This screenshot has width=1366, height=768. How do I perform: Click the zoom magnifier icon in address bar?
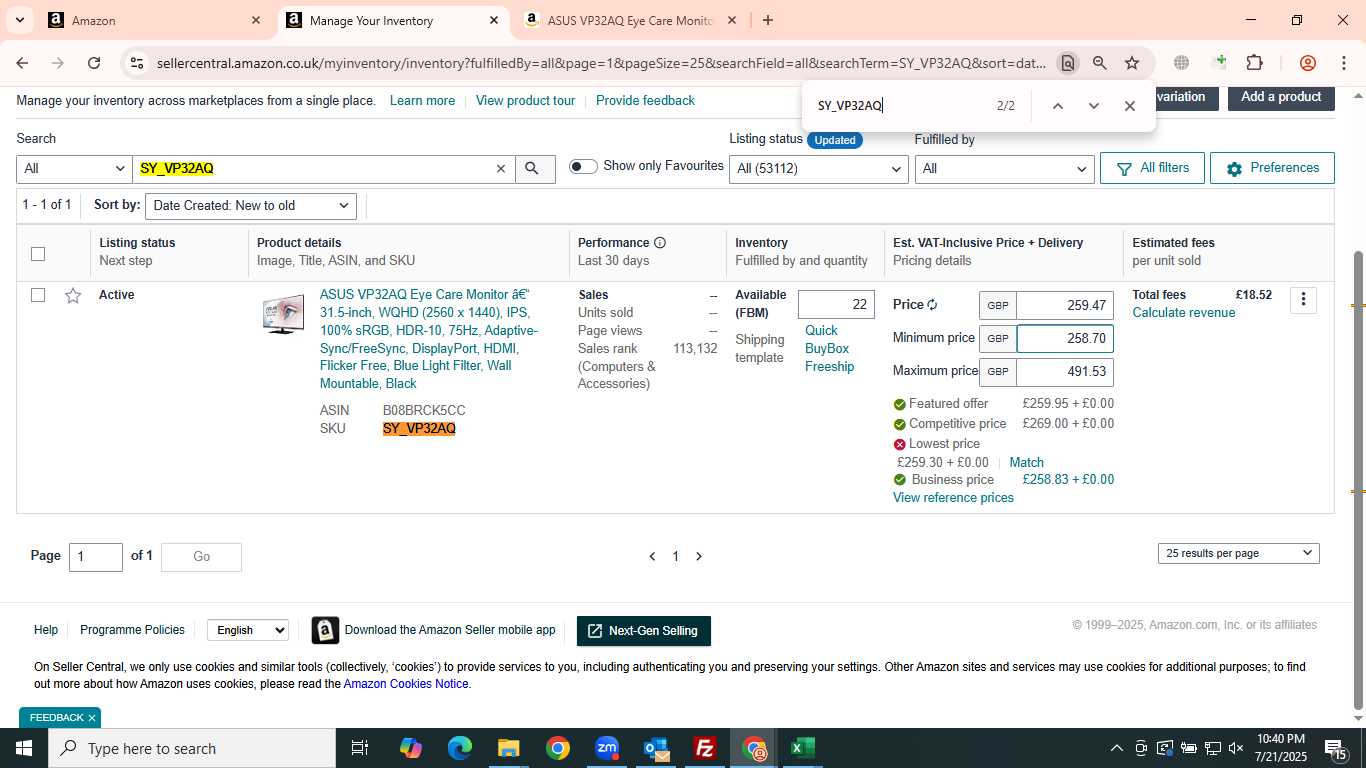(x=1100, y=63)
